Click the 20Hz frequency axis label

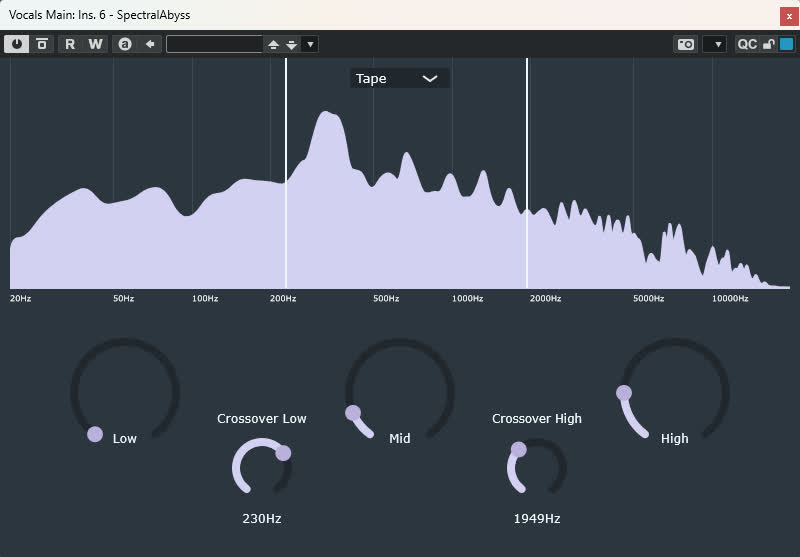click(20, 298)
